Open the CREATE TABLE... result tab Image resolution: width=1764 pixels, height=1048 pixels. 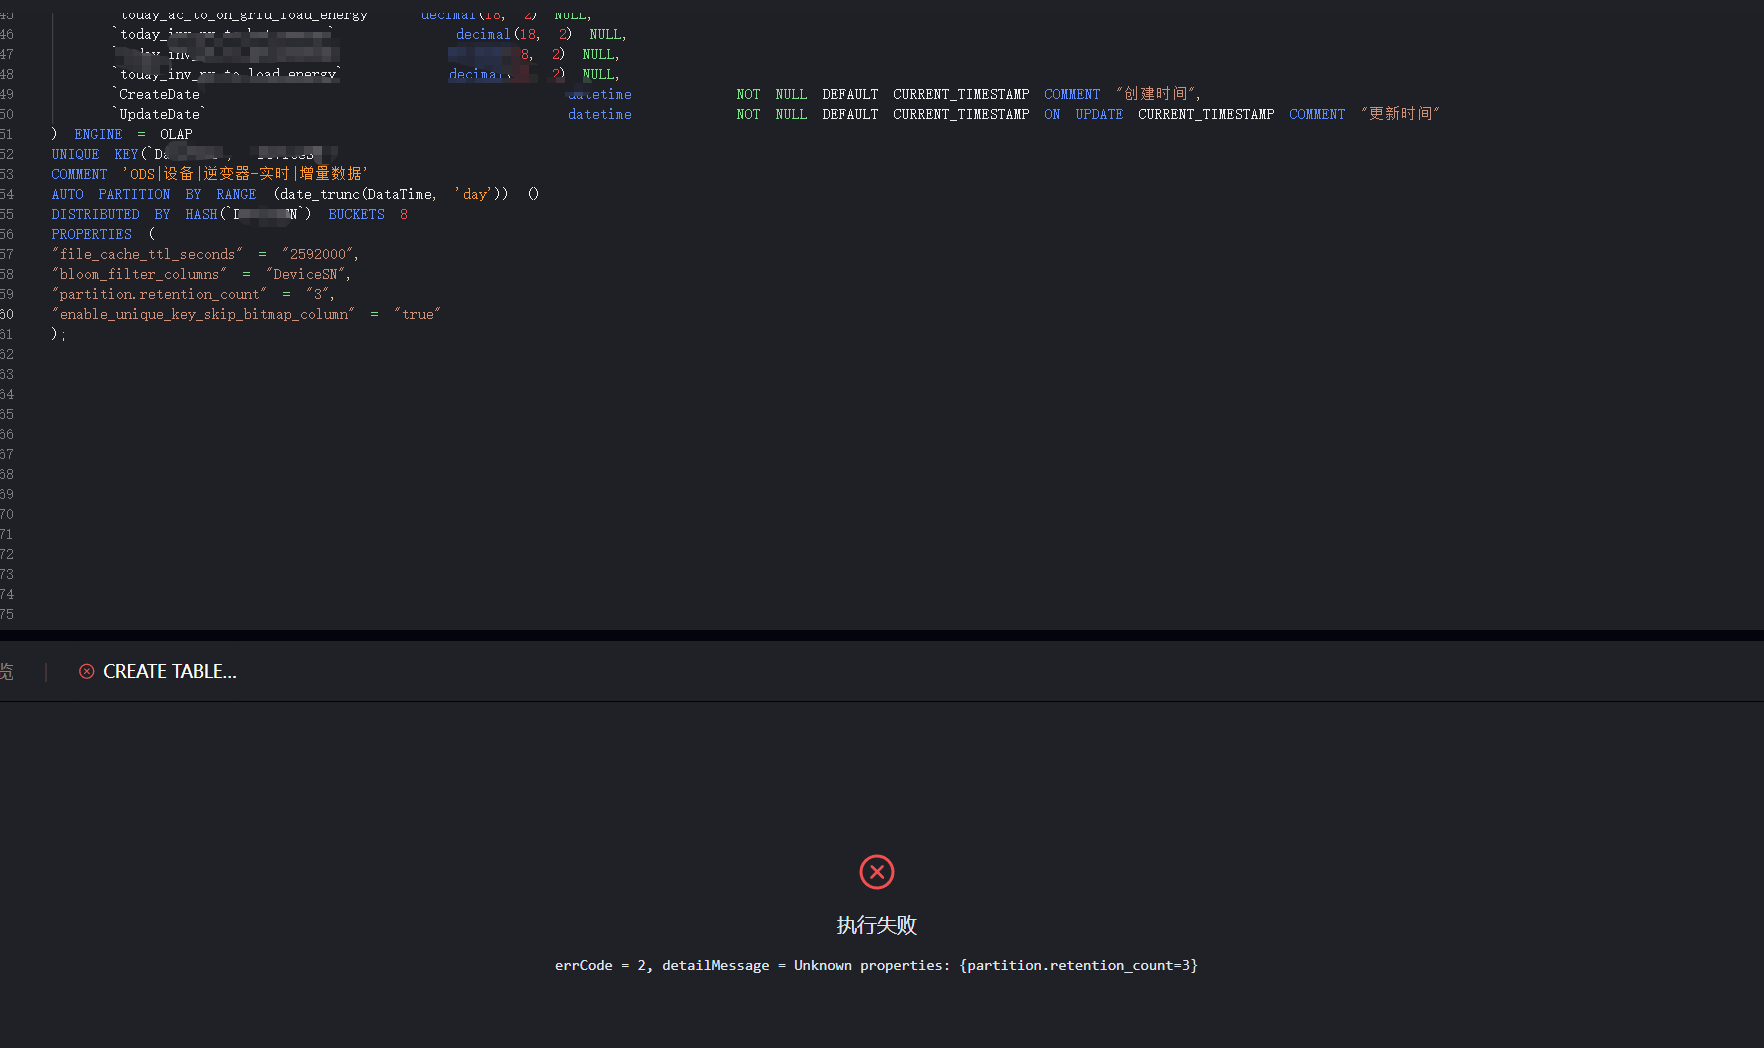coord(169,672)
